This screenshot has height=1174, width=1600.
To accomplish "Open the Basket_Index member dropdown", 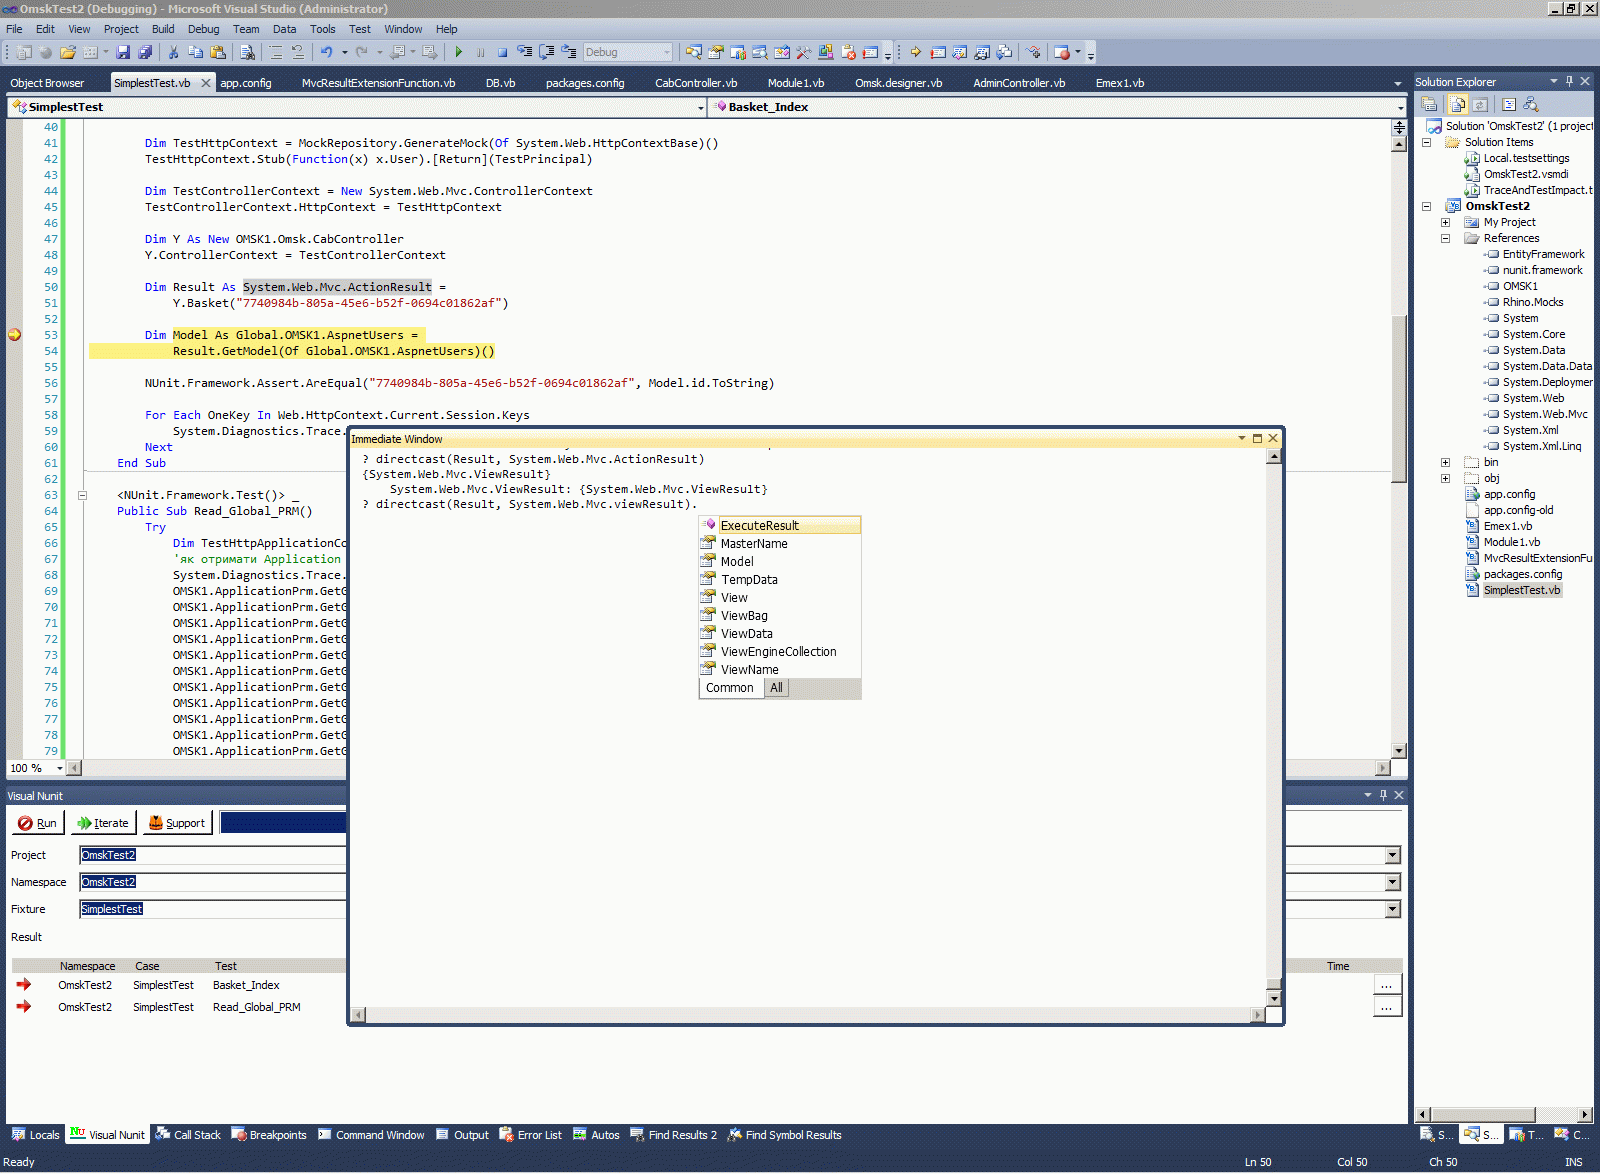I will click(1401, 107).
